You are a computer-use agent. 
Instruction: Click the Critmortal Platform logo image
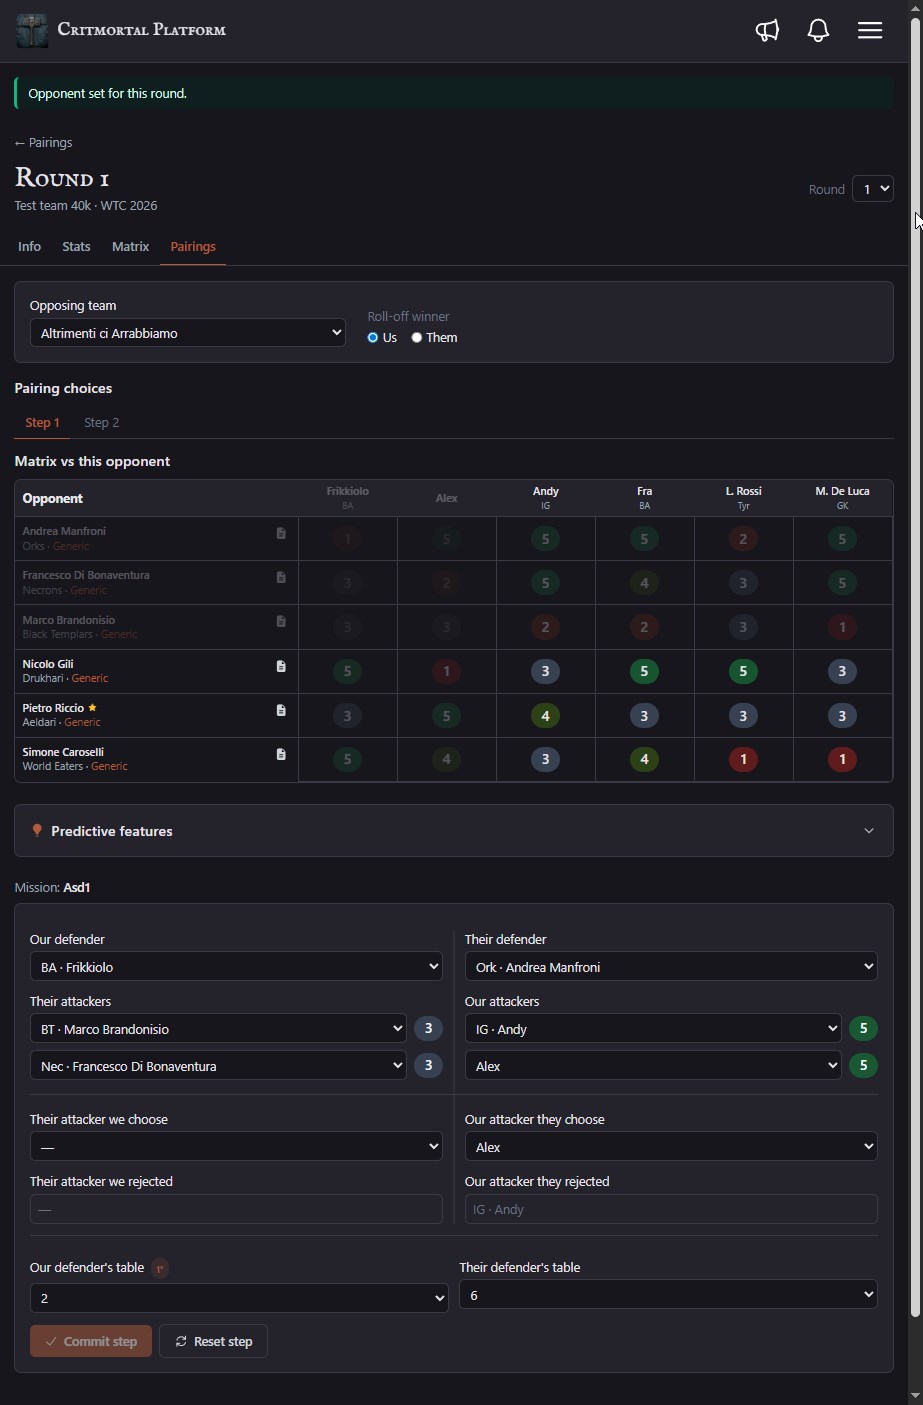pyautogui.click(x=32, y=31)
